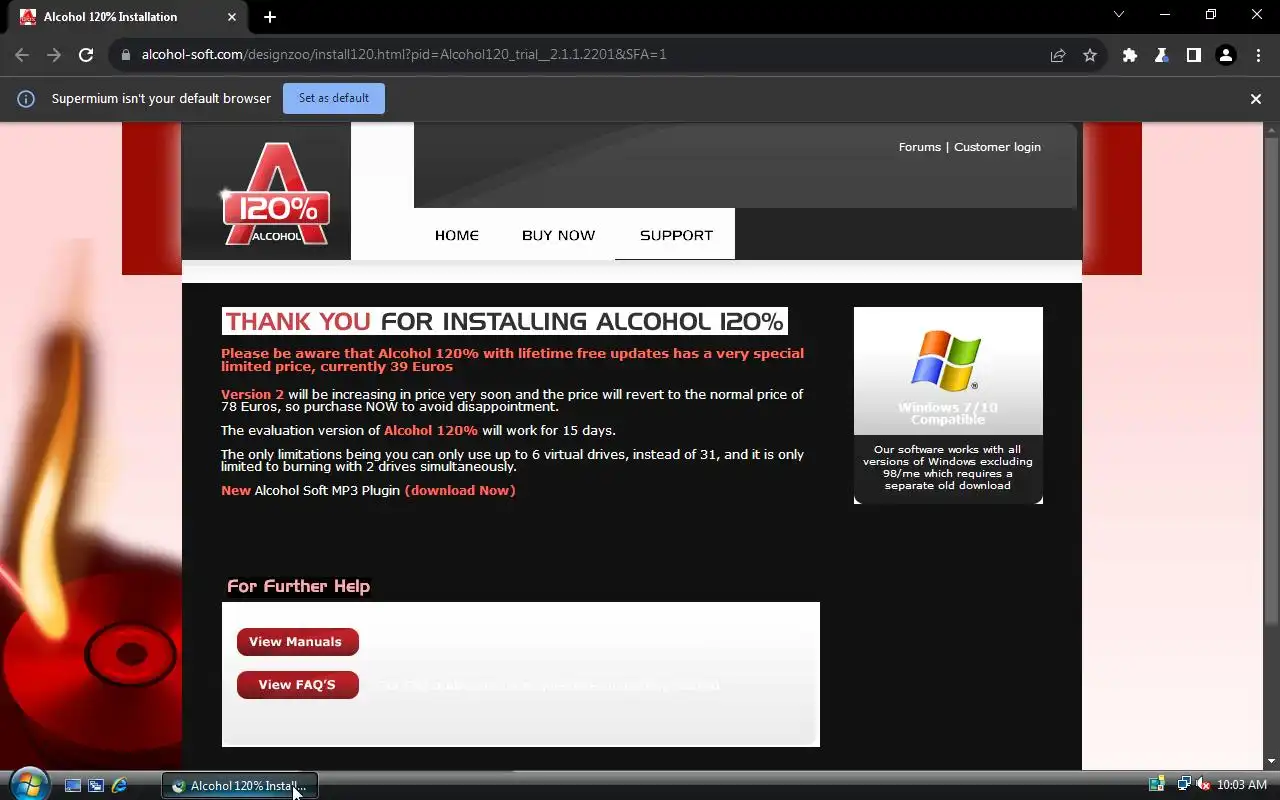Click the address bar URL
Image resolution: width=1280 pixels, height=800 pixels.
coord(404,55)
